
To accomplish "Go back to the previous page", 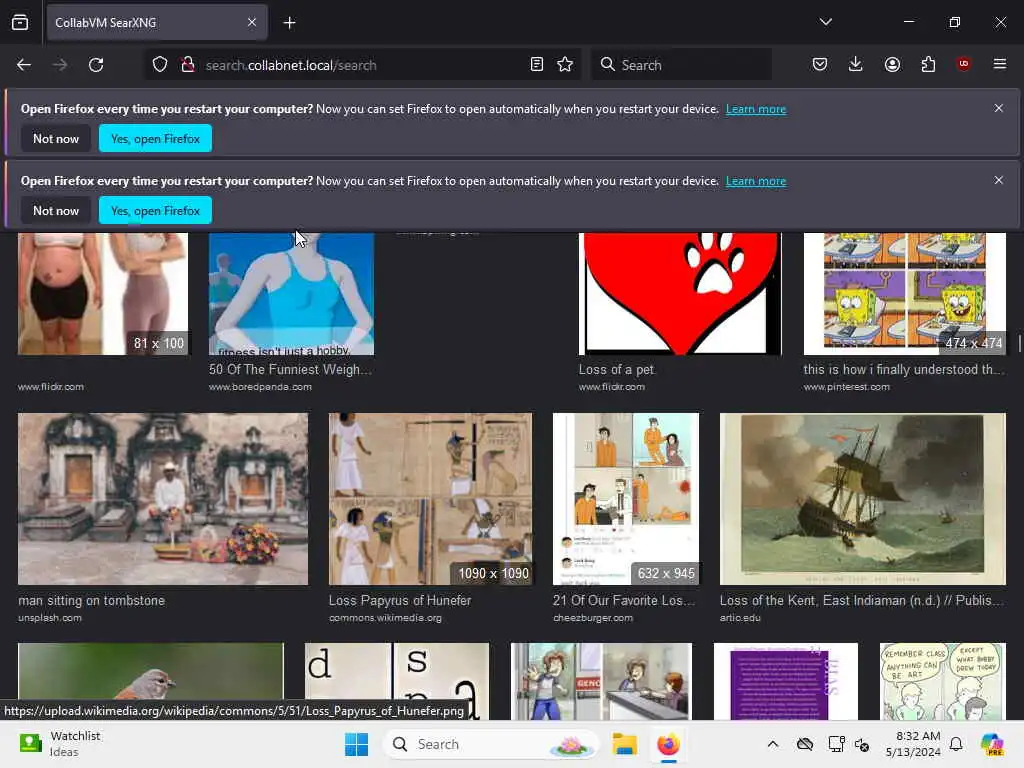I will tap(24, 65).
